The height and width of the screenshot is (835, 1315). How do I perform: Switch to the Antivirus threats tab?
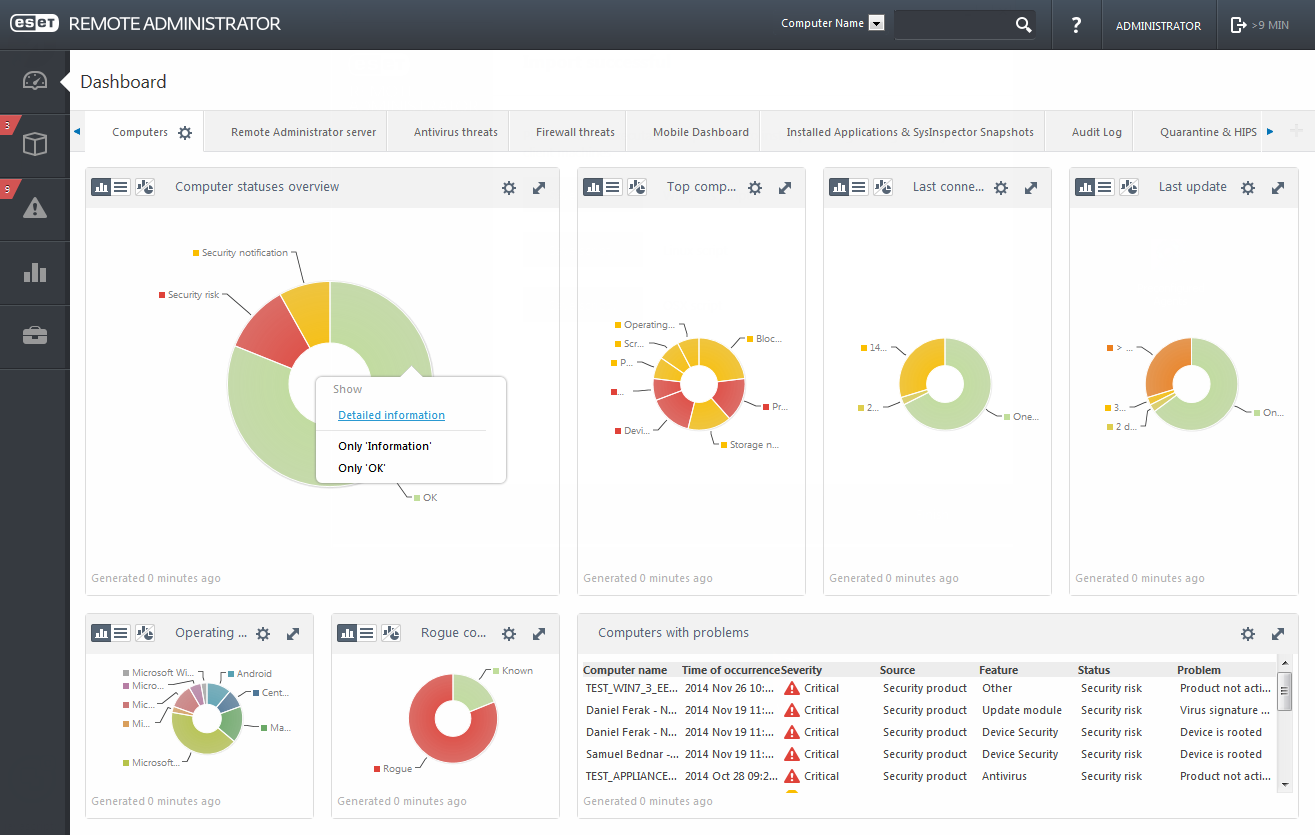pos(455,132)
